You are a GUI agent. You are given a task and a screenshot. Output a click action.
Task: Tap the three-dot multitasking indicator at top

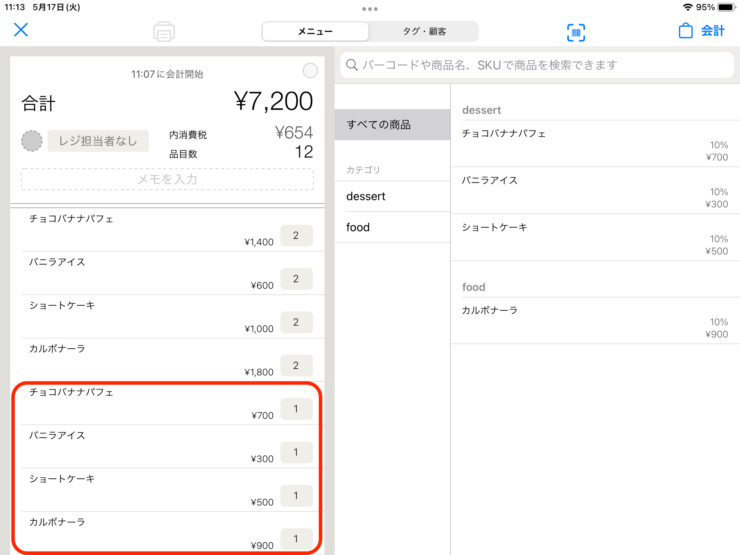pyautogui.click(x=370, y=9)
